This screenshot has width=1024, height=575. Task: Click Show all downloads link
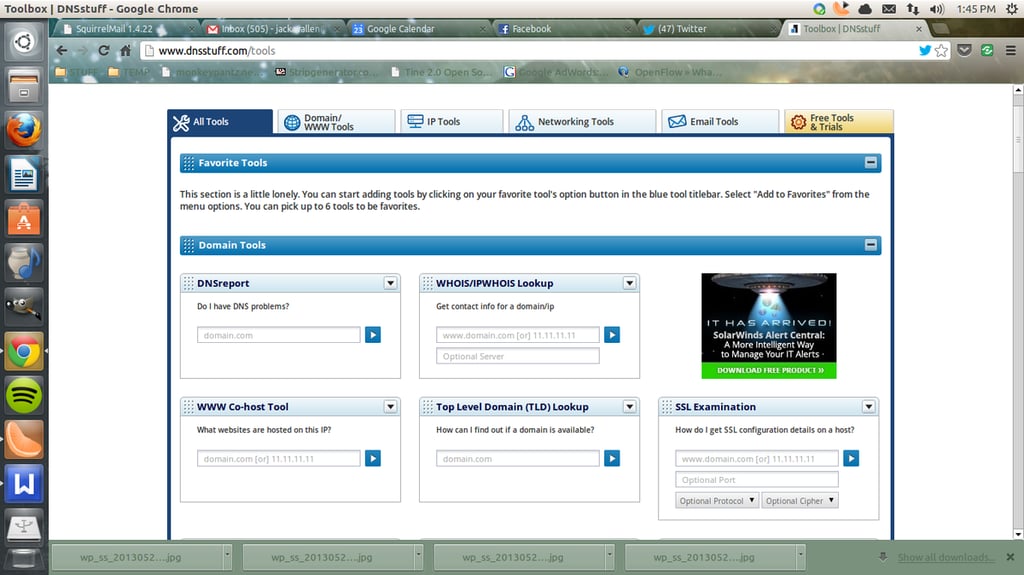coord(946,557)
